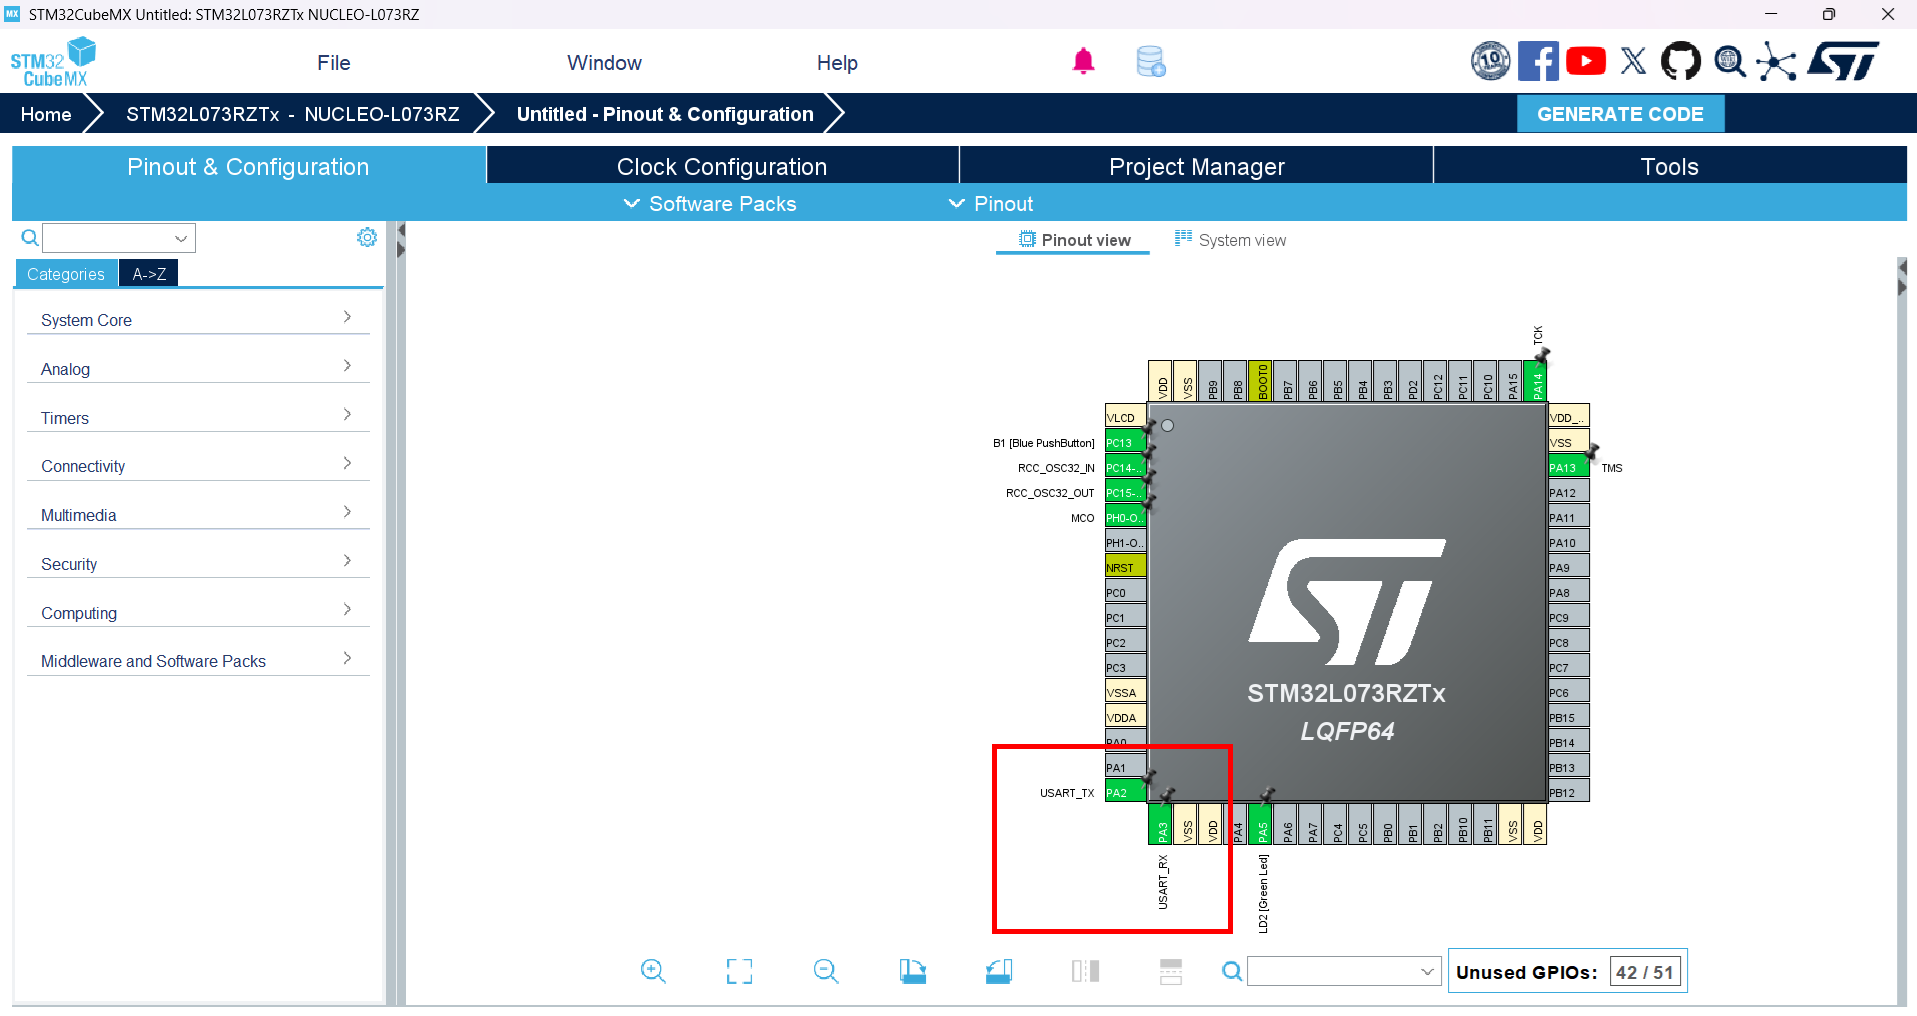Select the zoom in tool below the pinout
This screenshot has height=1016, width=1917.
(x=653, y=970)
